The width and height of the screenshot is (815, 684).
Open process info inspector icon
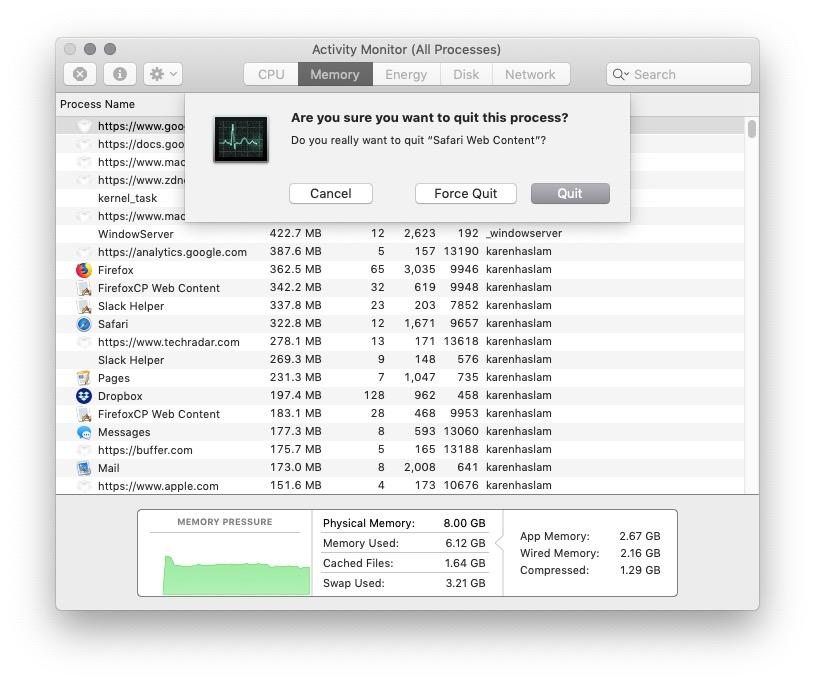(120, 74)
